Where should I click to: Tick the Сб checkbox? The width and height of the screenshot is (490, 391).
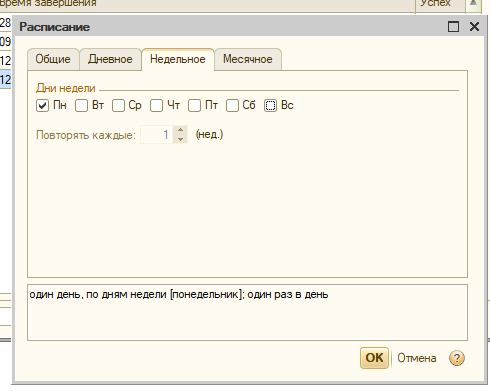pyautogui.click(x=232, y=106)
